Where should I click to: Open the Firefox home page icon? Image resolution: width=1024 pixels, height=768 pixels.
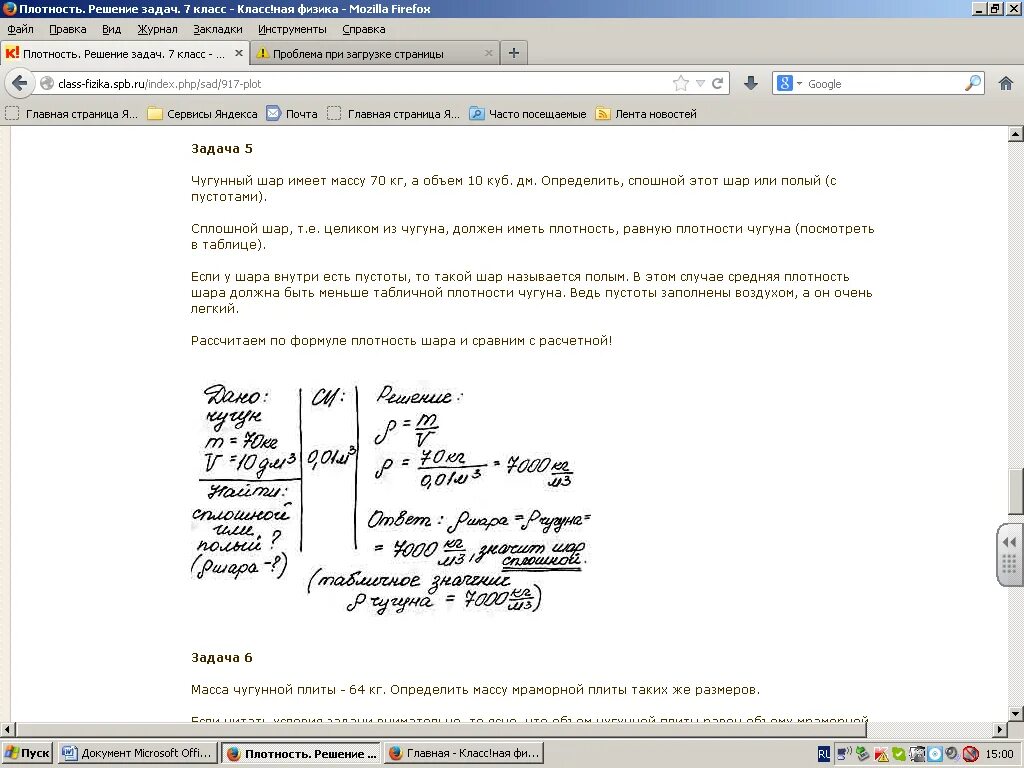(x=1006, y=83)
